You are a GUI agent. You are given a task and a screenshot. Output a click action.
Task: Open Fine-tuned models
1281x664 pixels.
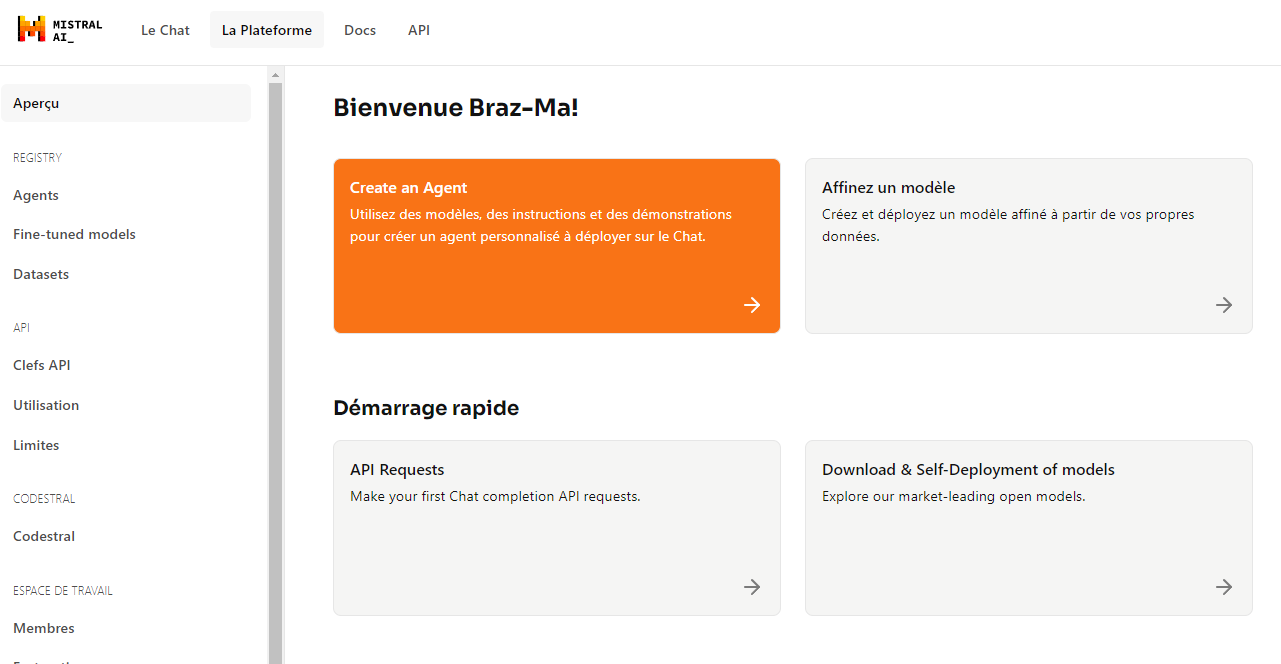74,234
